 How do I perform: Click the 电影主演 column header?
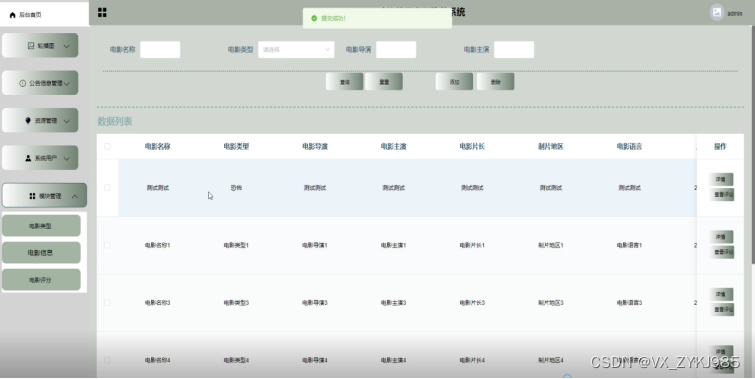(393, 146)
